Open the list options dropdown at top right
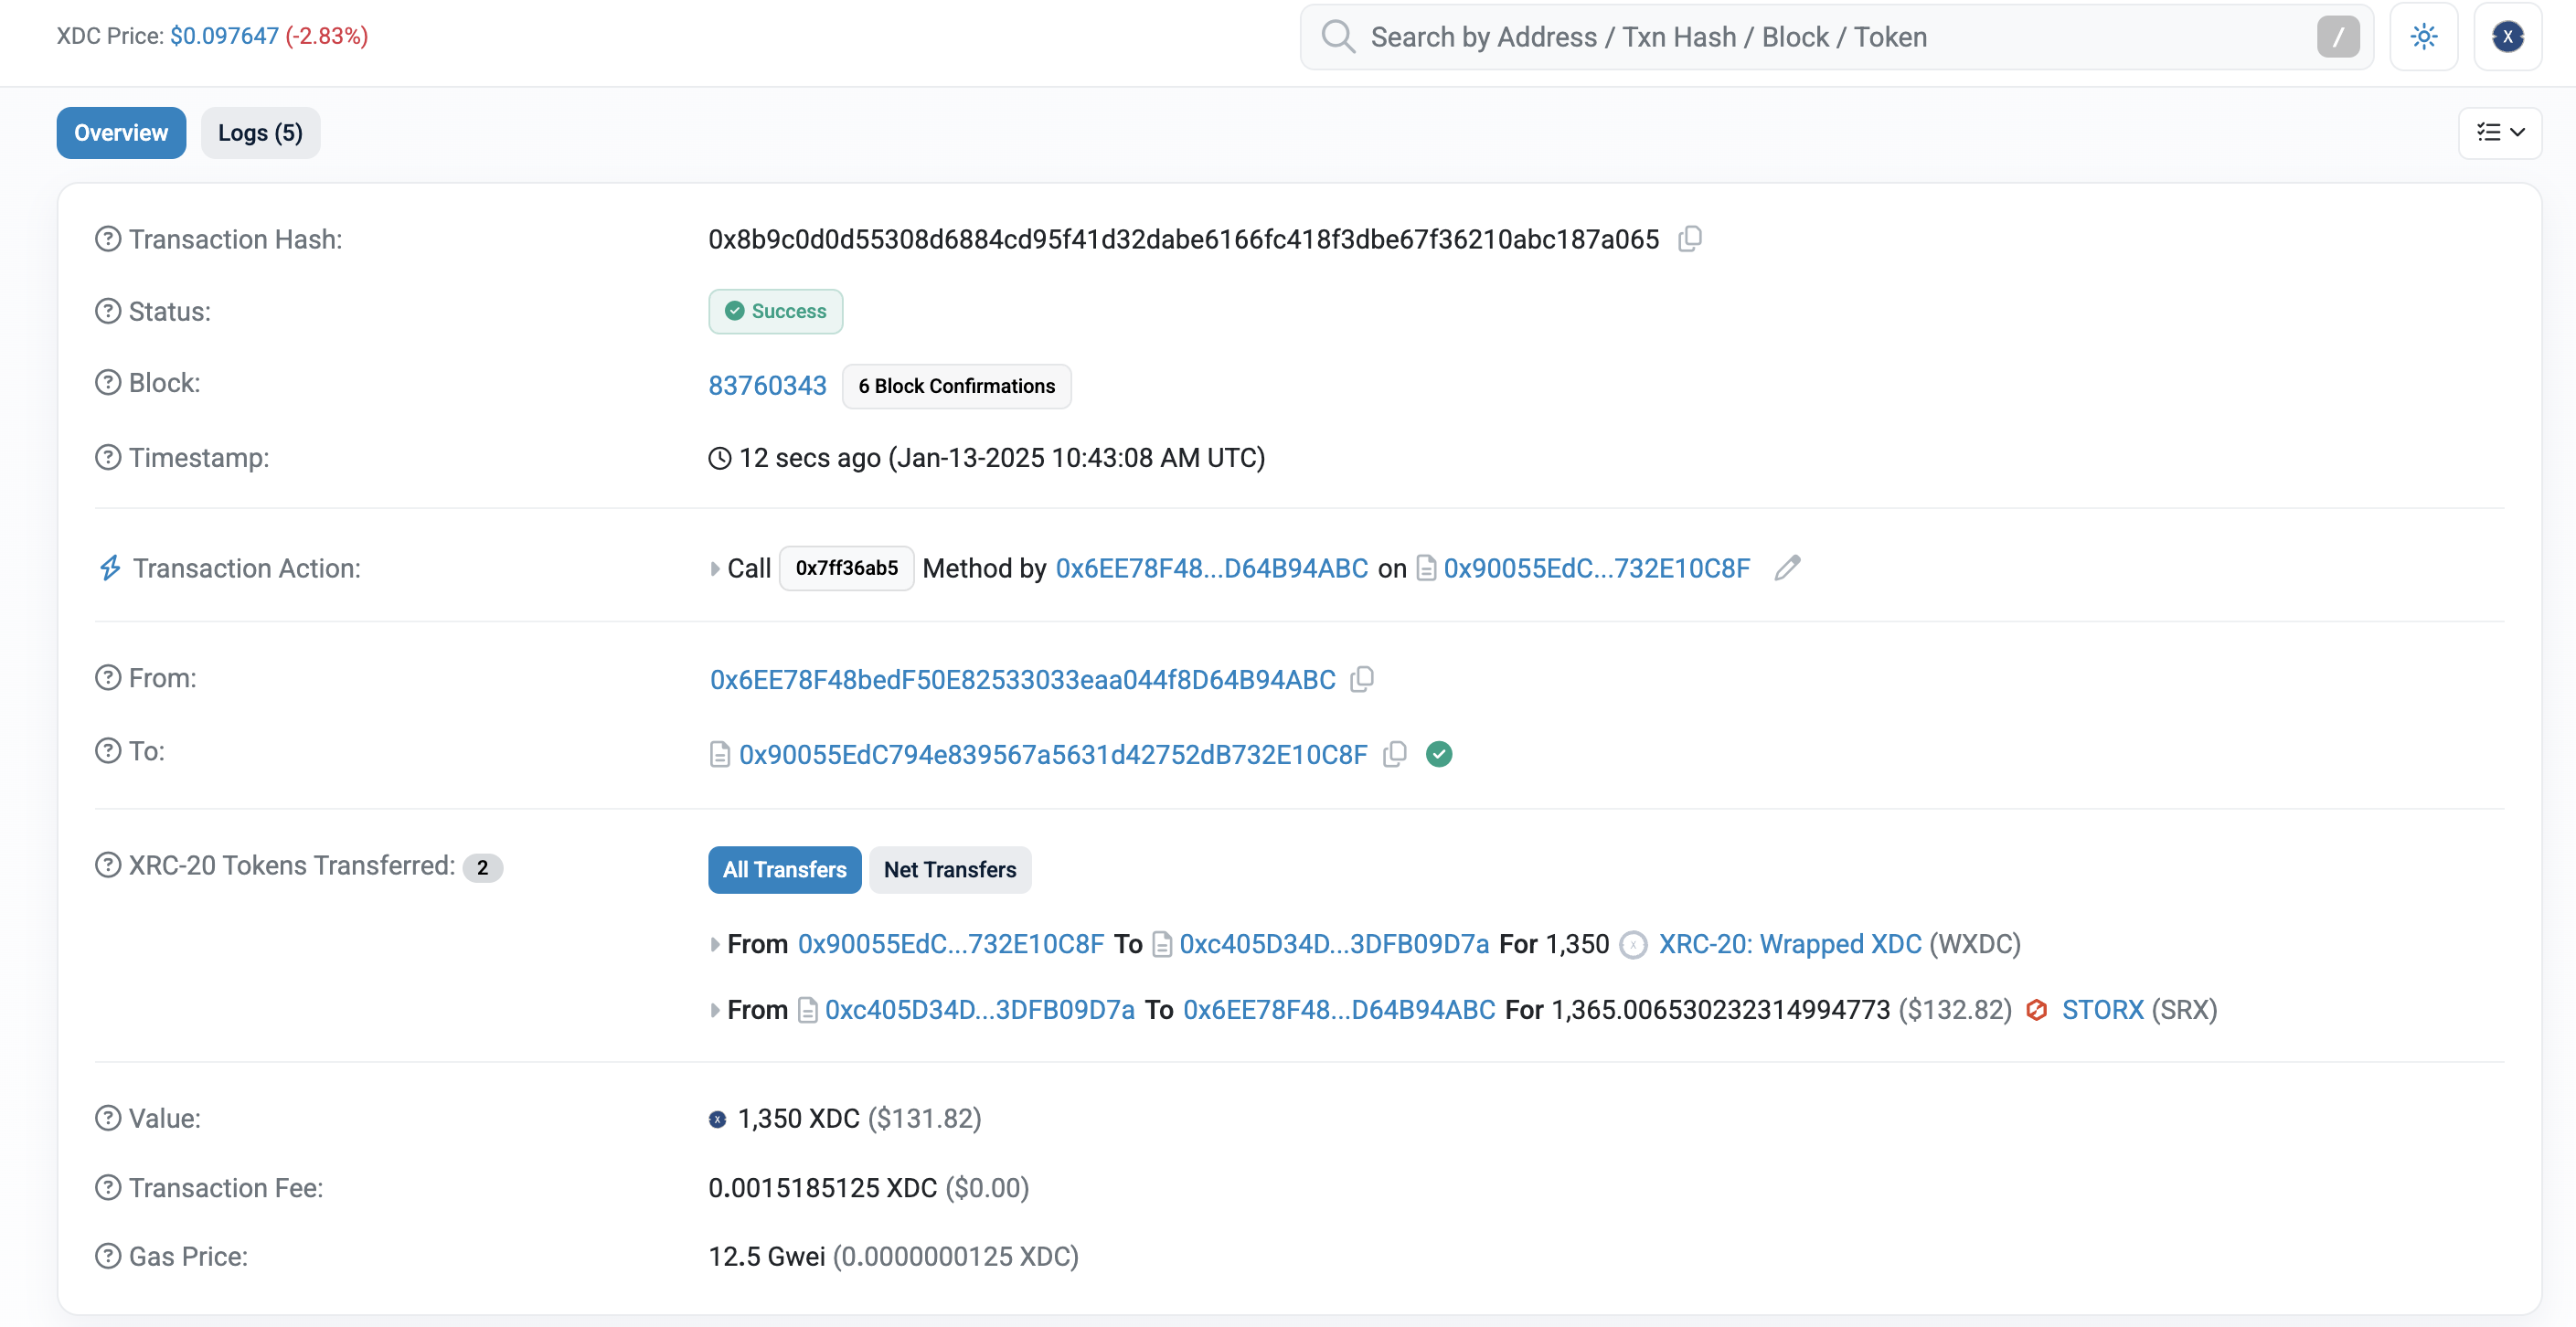This screenshot has width=2576, height=1327. coord(2499,133)
